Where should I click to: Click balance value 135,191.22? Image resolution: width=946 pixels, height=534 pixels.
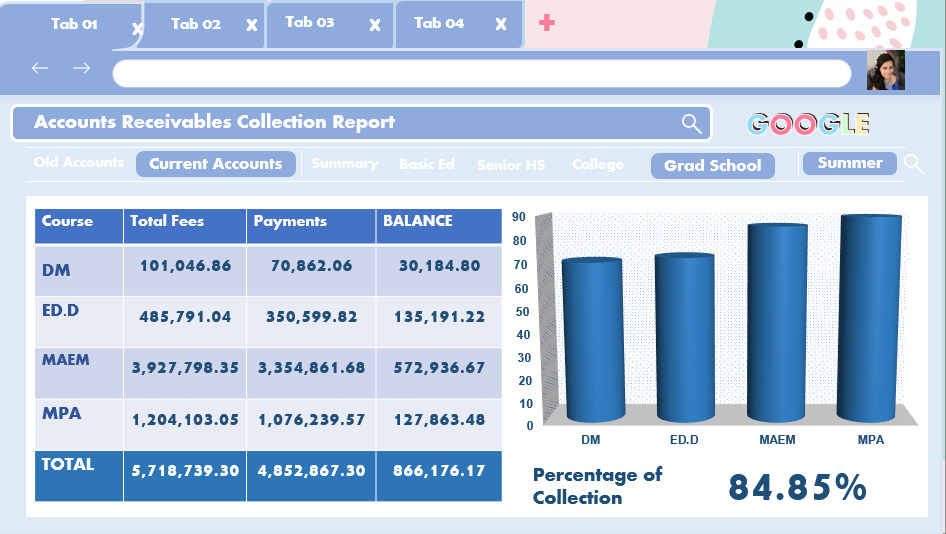(x=439, y=317)
